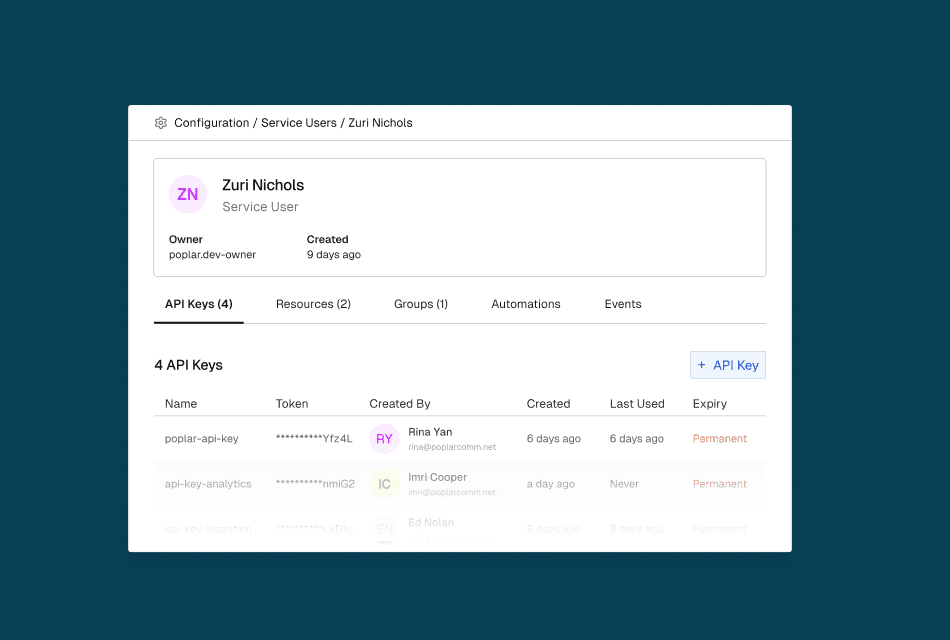
Task: Click the Configuration gear icon
Action: 161,123
